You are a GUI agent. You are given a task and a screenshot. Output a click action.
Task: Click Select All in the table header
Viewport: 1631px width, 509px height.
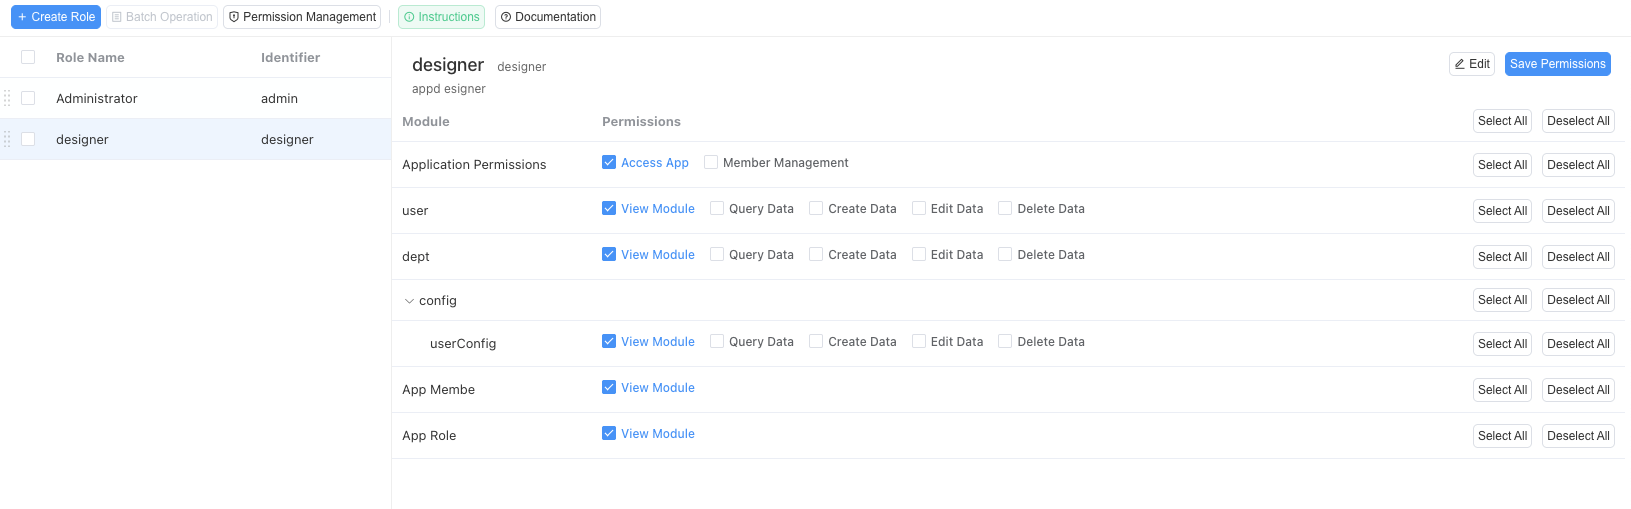click(1502, 121)
